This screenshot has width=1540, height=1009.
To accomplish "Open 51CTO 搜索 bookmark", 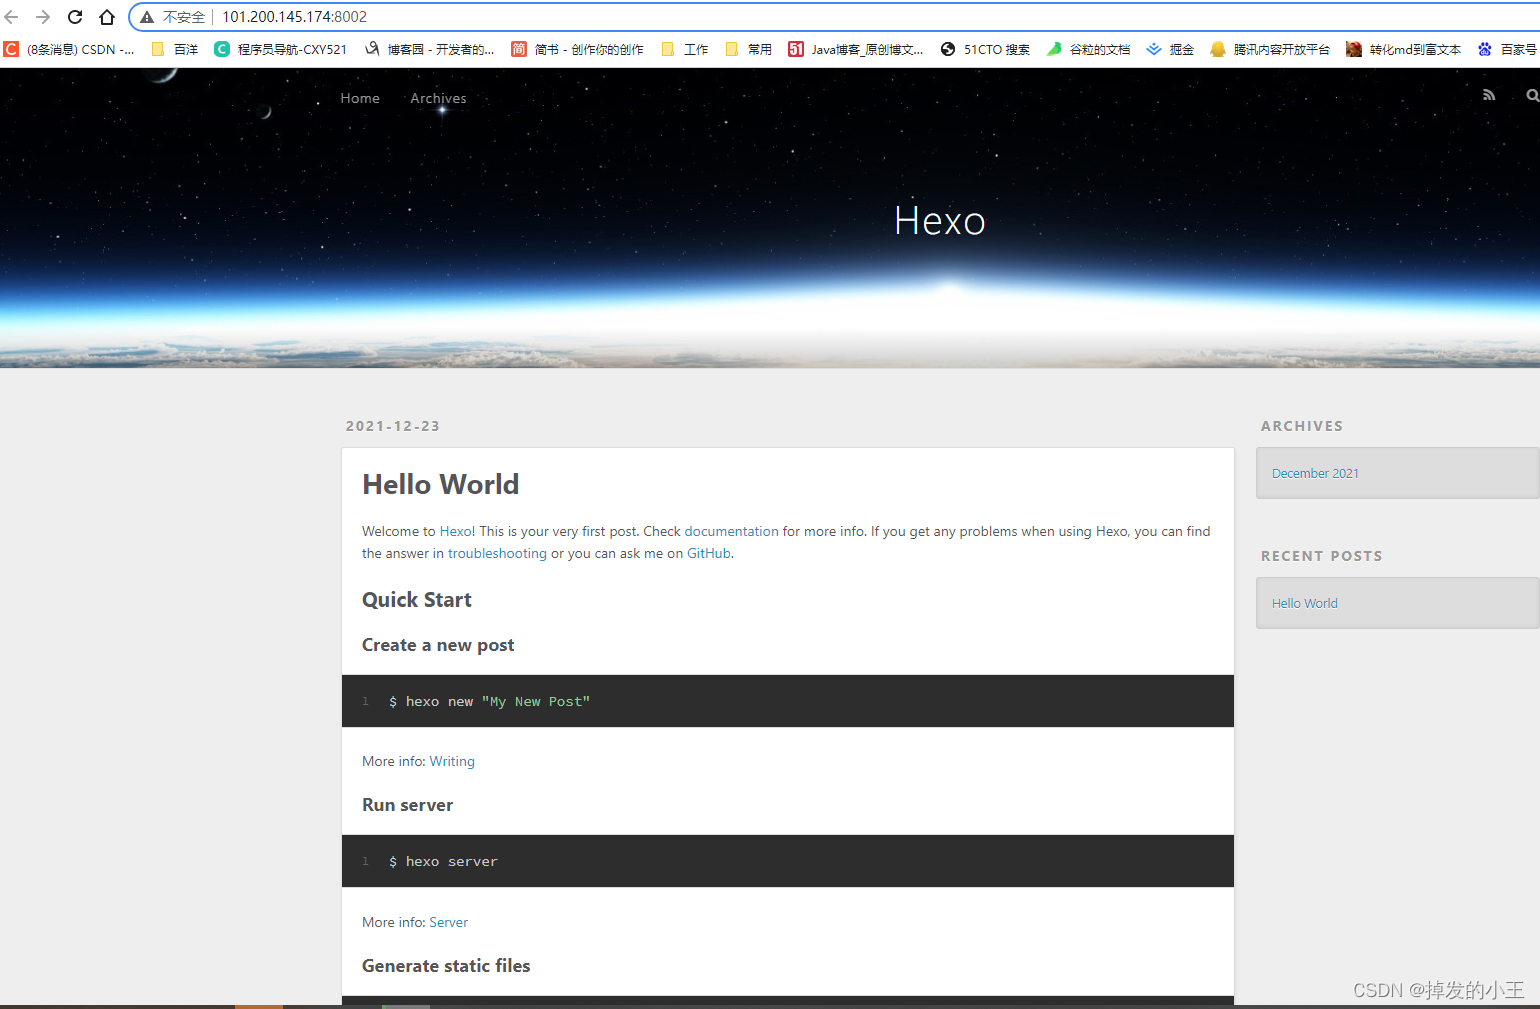I will 985,49.
